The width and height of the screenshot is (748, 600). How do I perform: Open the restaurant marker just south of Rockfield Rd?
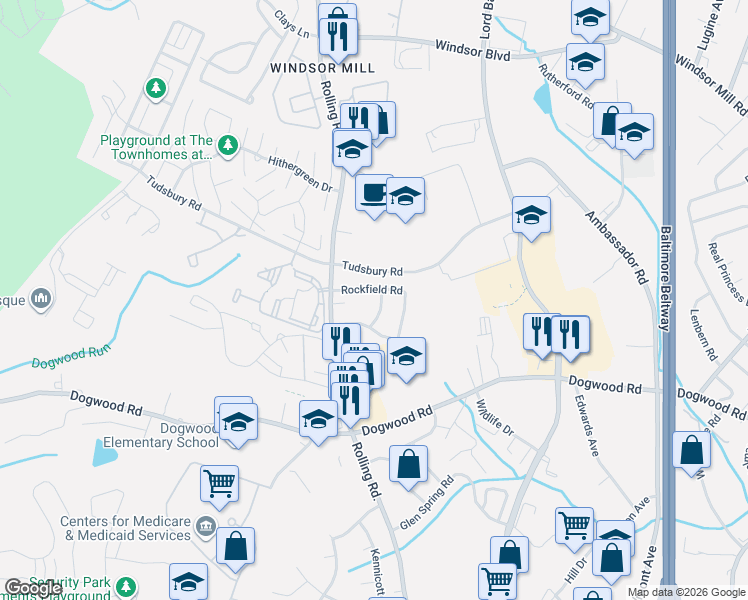click(341, 343)
